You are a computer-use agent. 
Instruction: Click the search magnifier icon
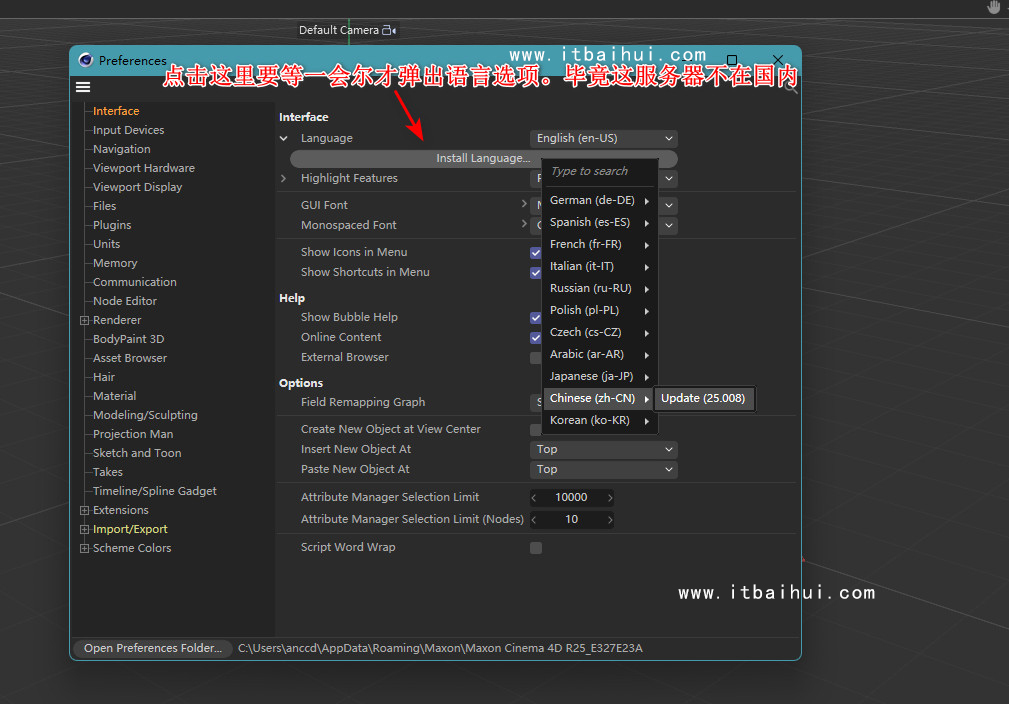(789, 87)
